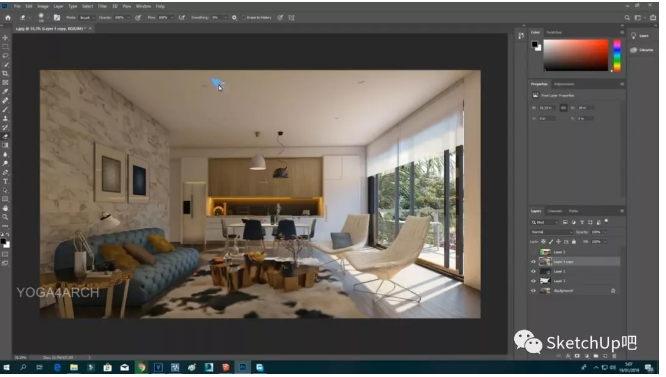
Task: Select the Brush tool
Action: coord(5,110)
